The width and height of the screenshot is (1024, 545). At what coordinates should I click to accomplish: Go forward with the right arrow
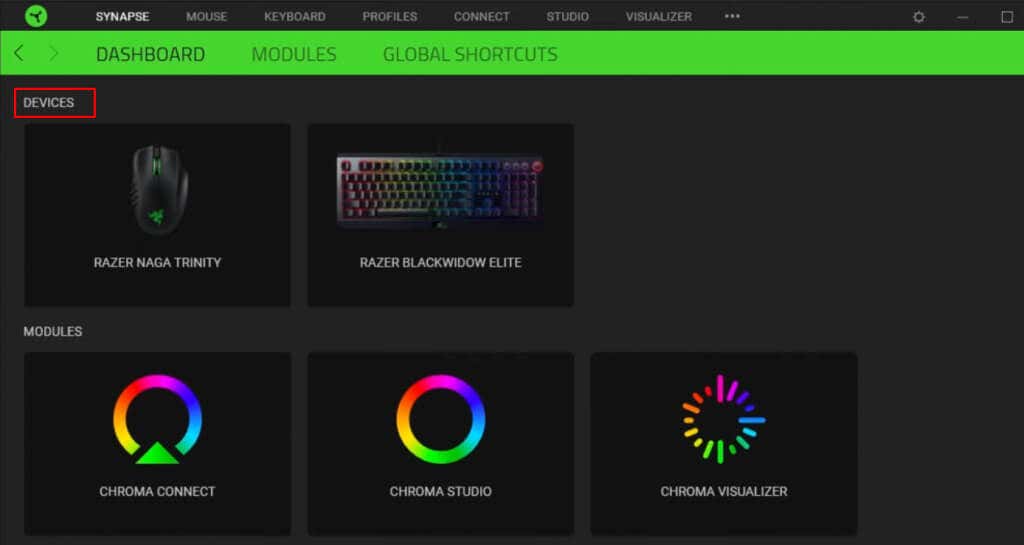click(54, 54)
